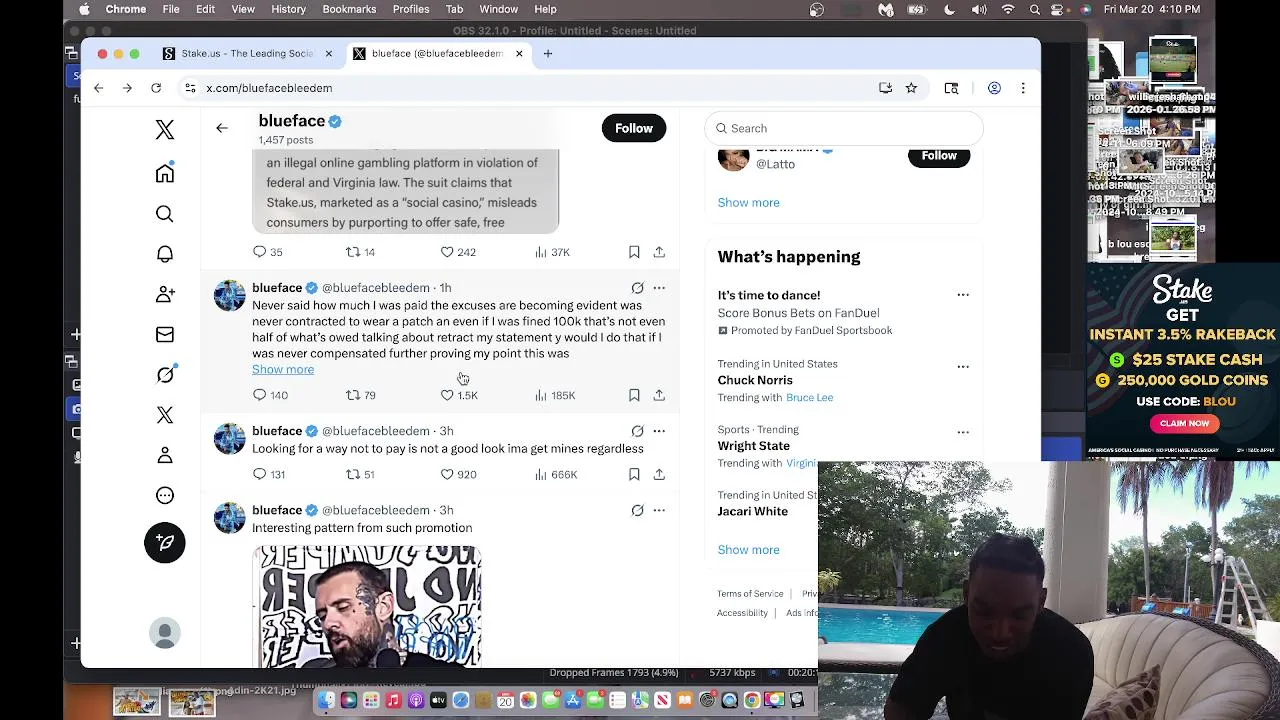The width and height of the screenshot is (1280, 720).
Task: Open Notifications bell icon
Action: click(x=165, y=254)
